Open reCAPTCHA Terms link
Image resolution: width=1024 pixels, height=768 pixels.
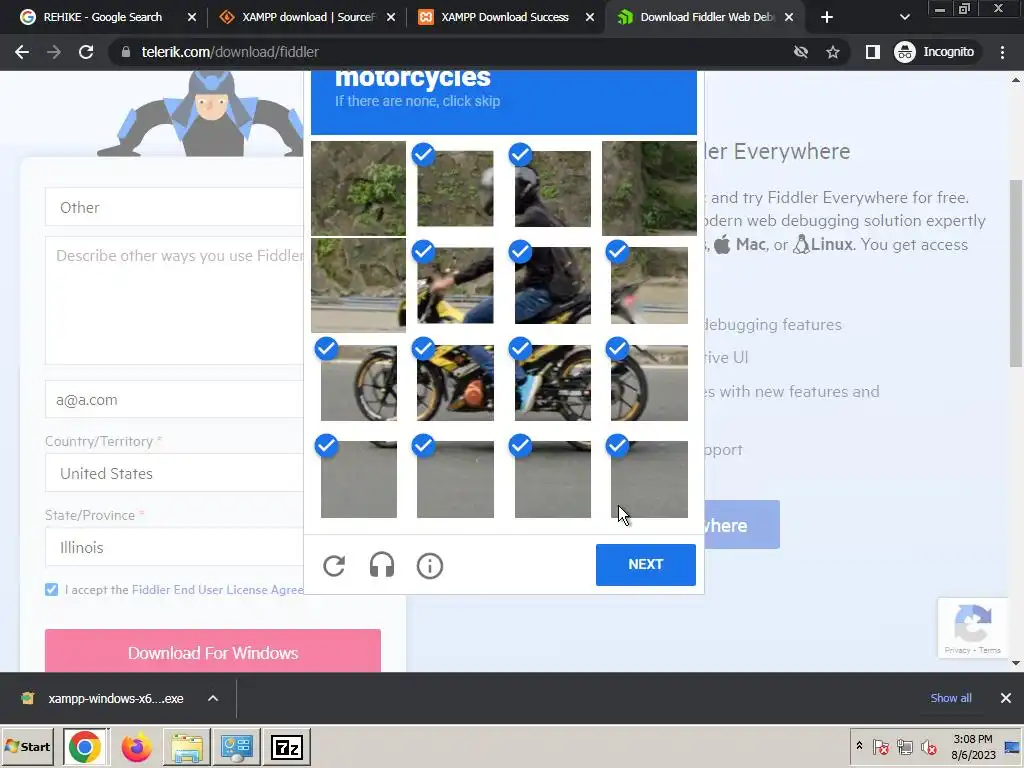(x=989, y=650)
